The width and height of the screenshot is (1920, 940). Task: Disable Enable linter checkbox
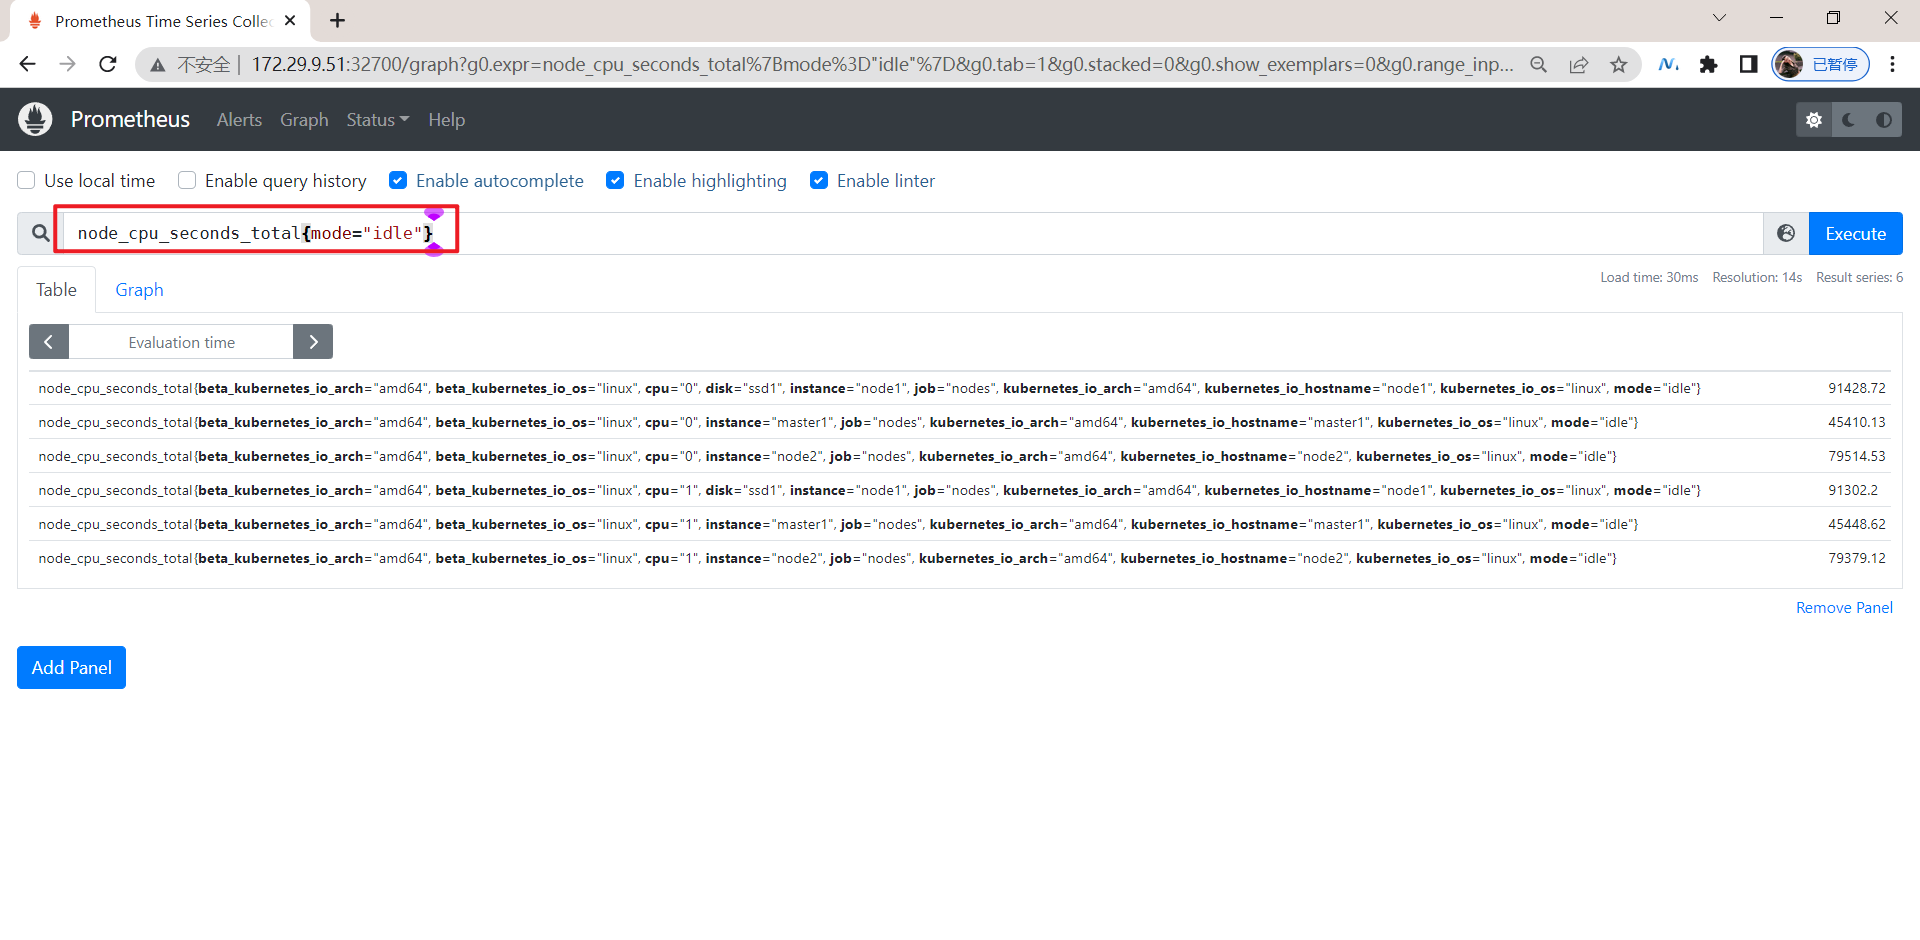(x=819, y=180)
